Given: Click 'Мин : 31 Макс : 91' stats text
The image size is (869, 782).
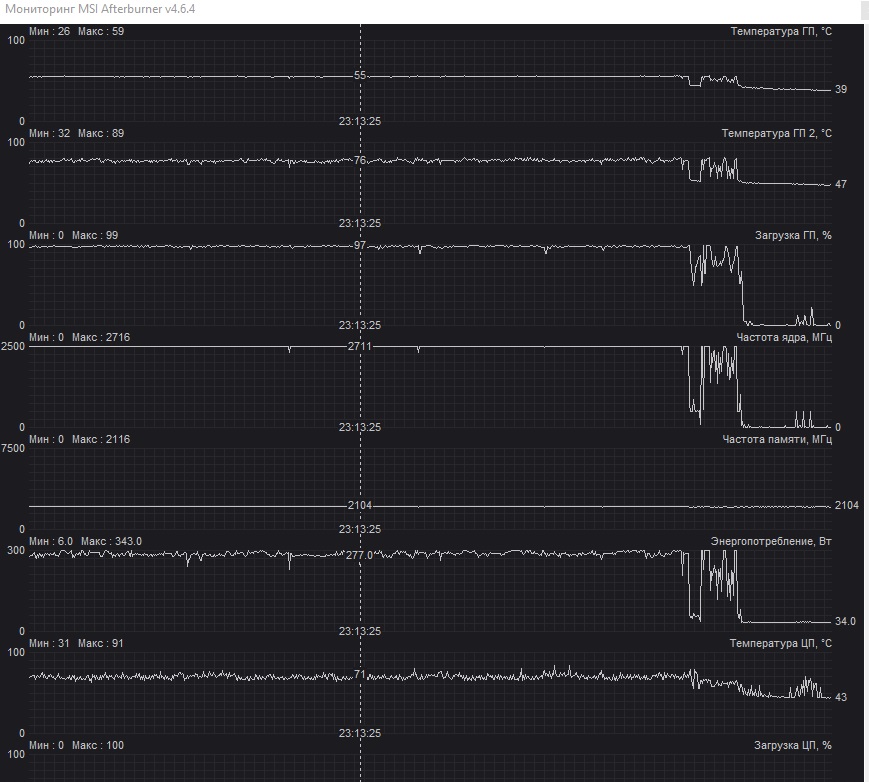Looking at the screenshot, I should point(76,643).
